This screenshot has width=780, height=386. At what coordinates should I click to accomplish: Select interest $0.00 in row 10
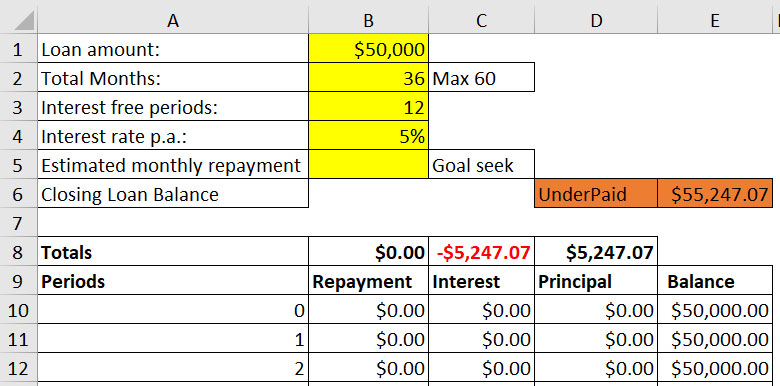point(481,309)
